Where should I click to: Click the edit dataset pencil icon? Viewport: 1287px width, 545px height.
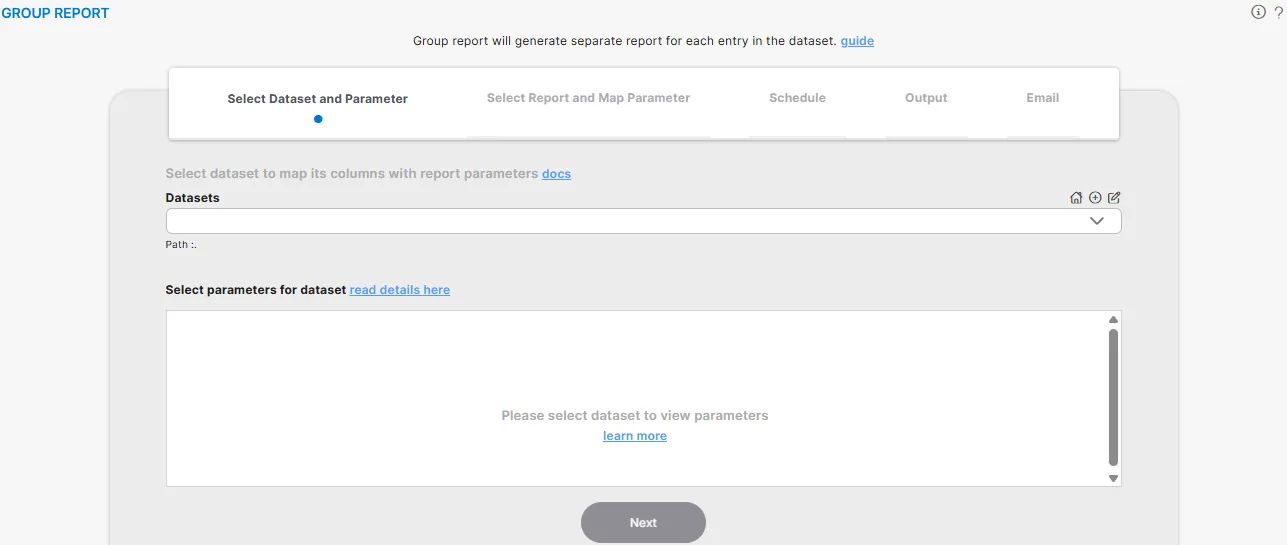(x=1114, y=198)
